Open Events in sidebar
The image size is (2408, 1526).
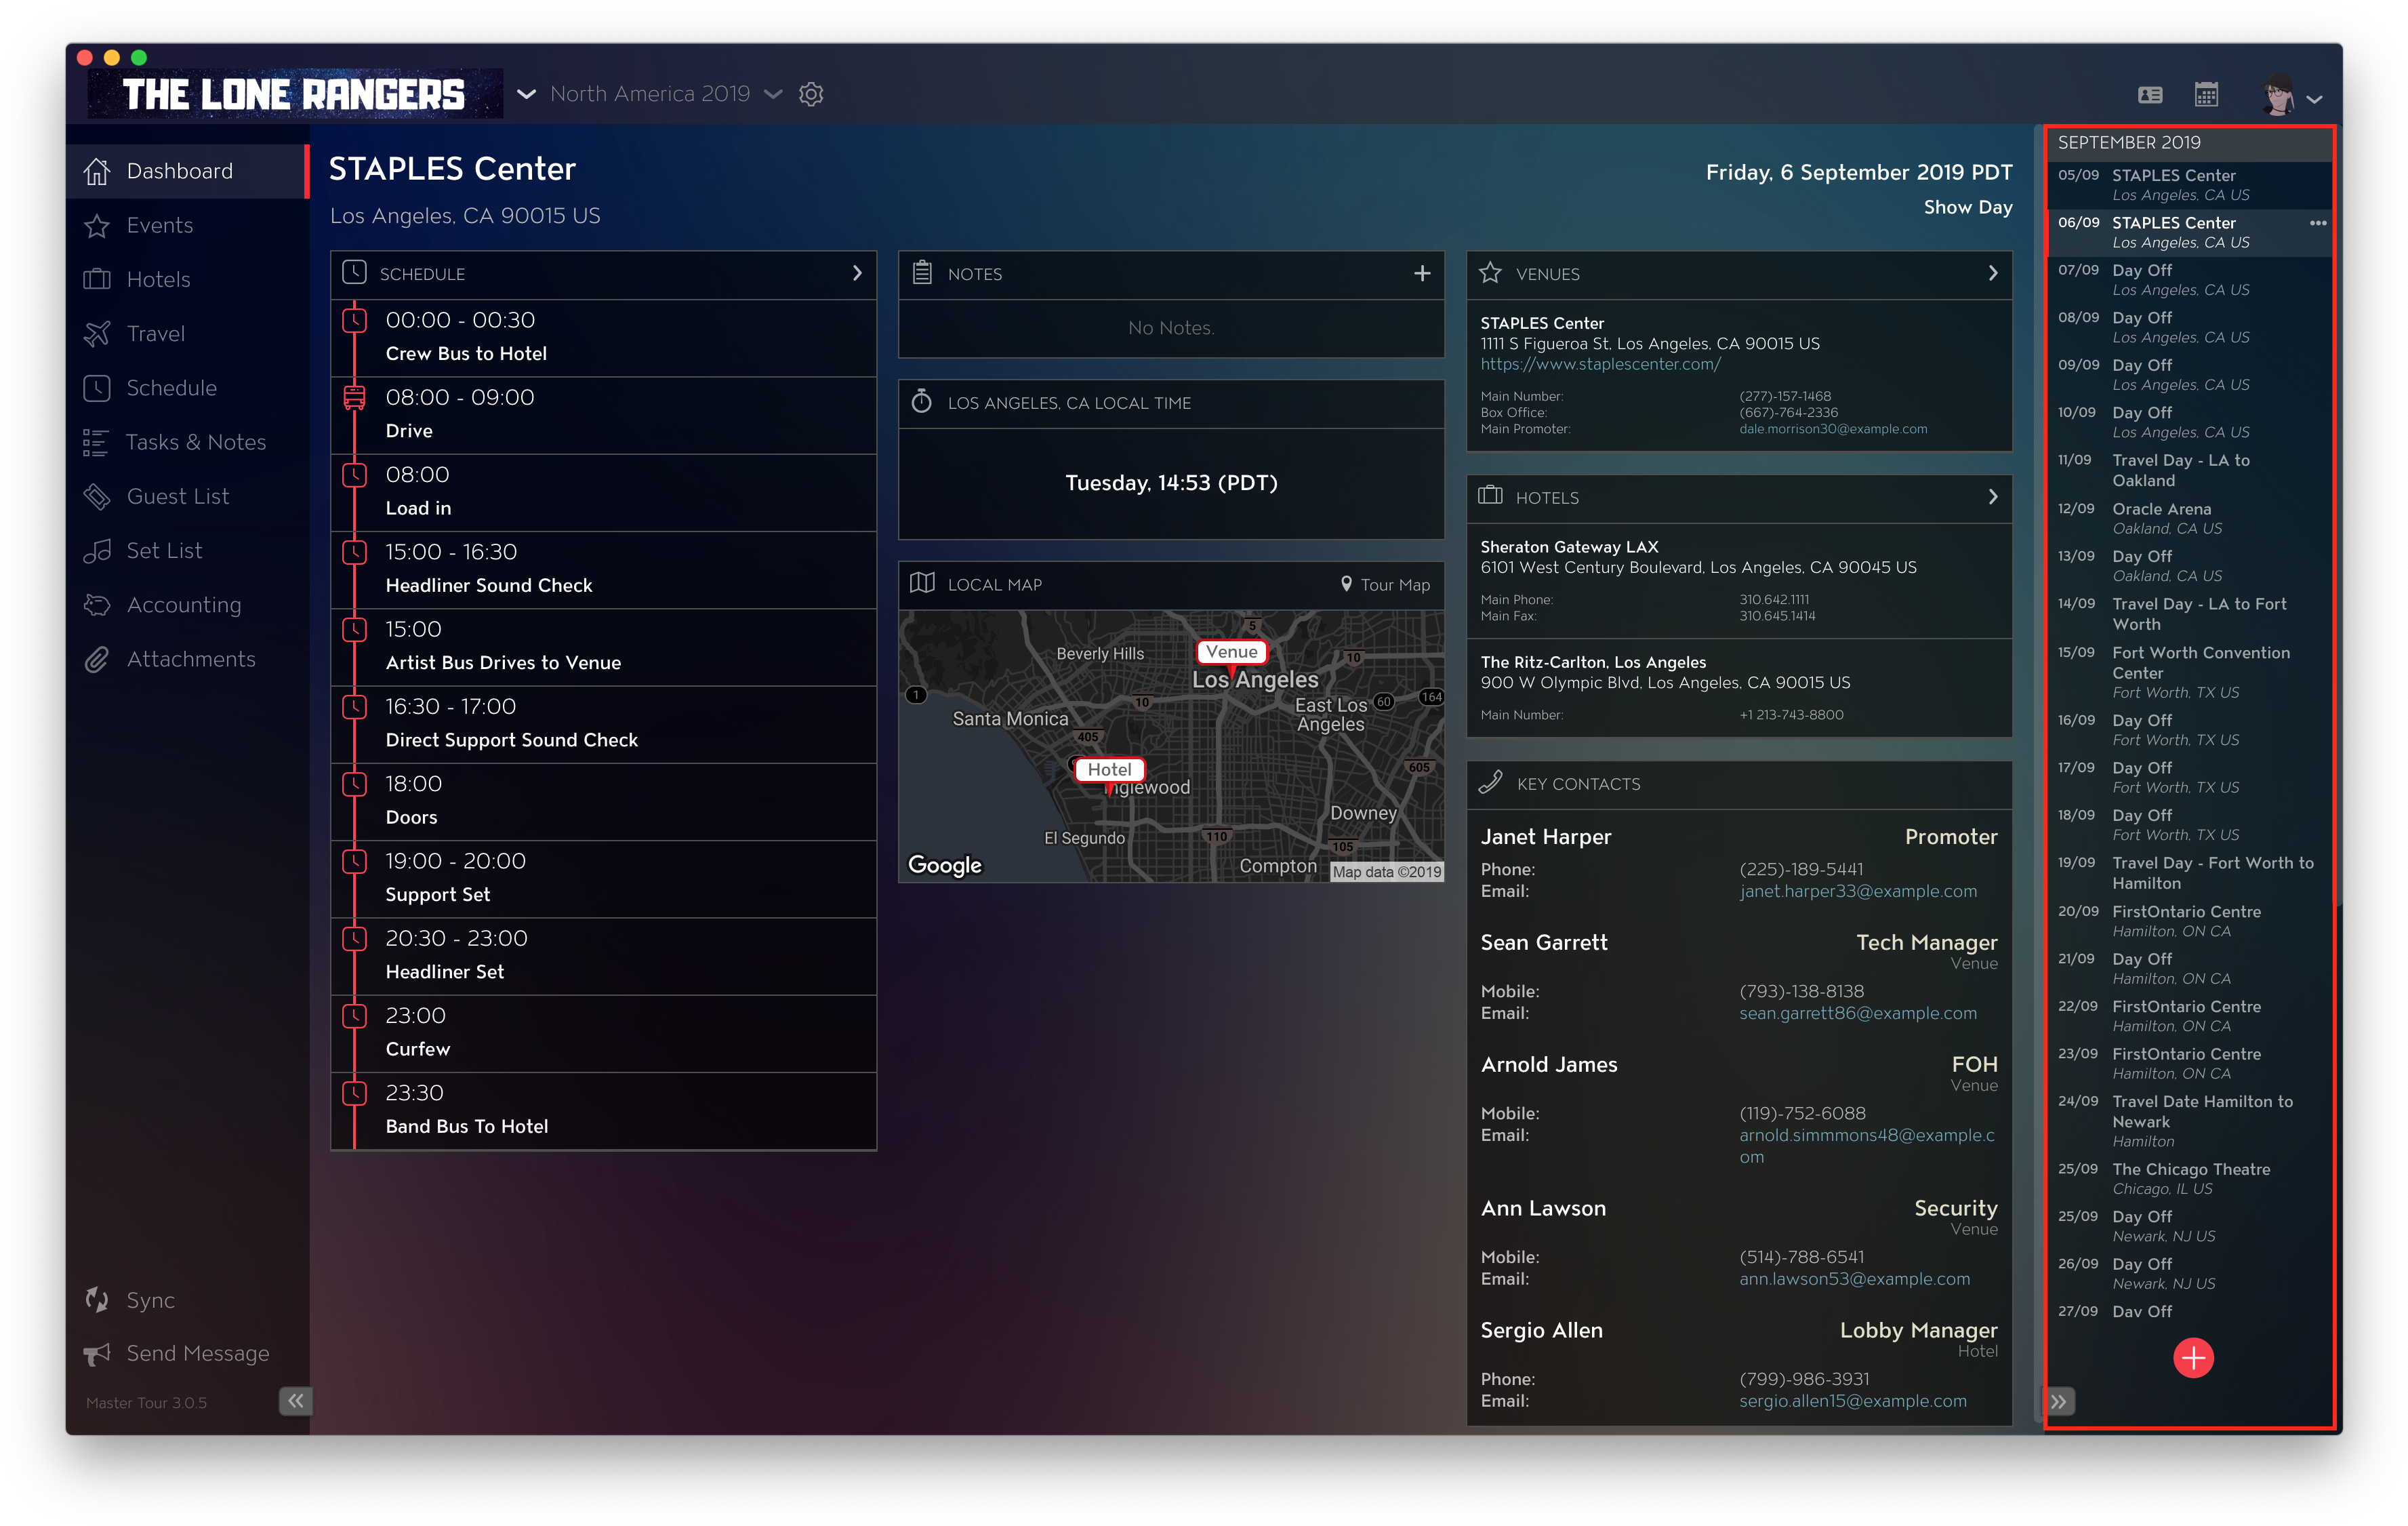coord(187,225)
